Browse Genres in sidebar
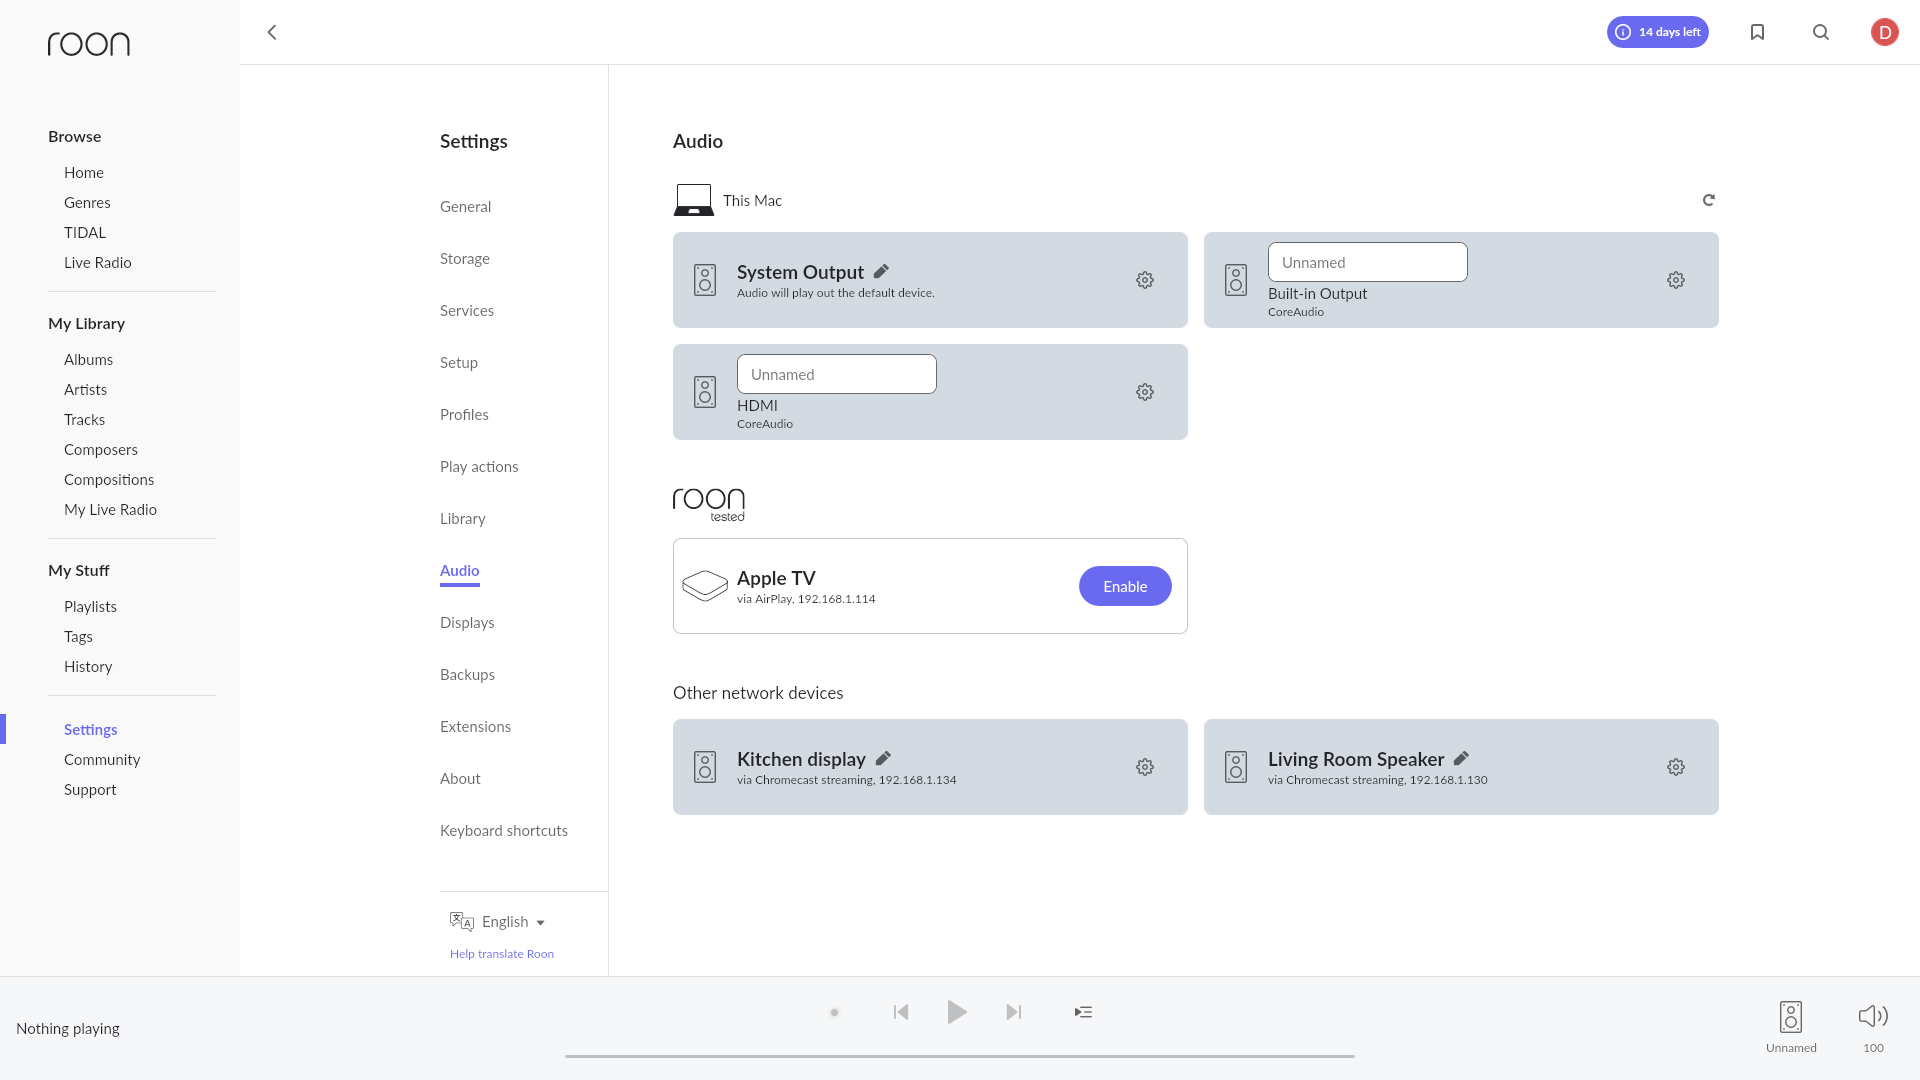1920x1080 pixels. 87,203
